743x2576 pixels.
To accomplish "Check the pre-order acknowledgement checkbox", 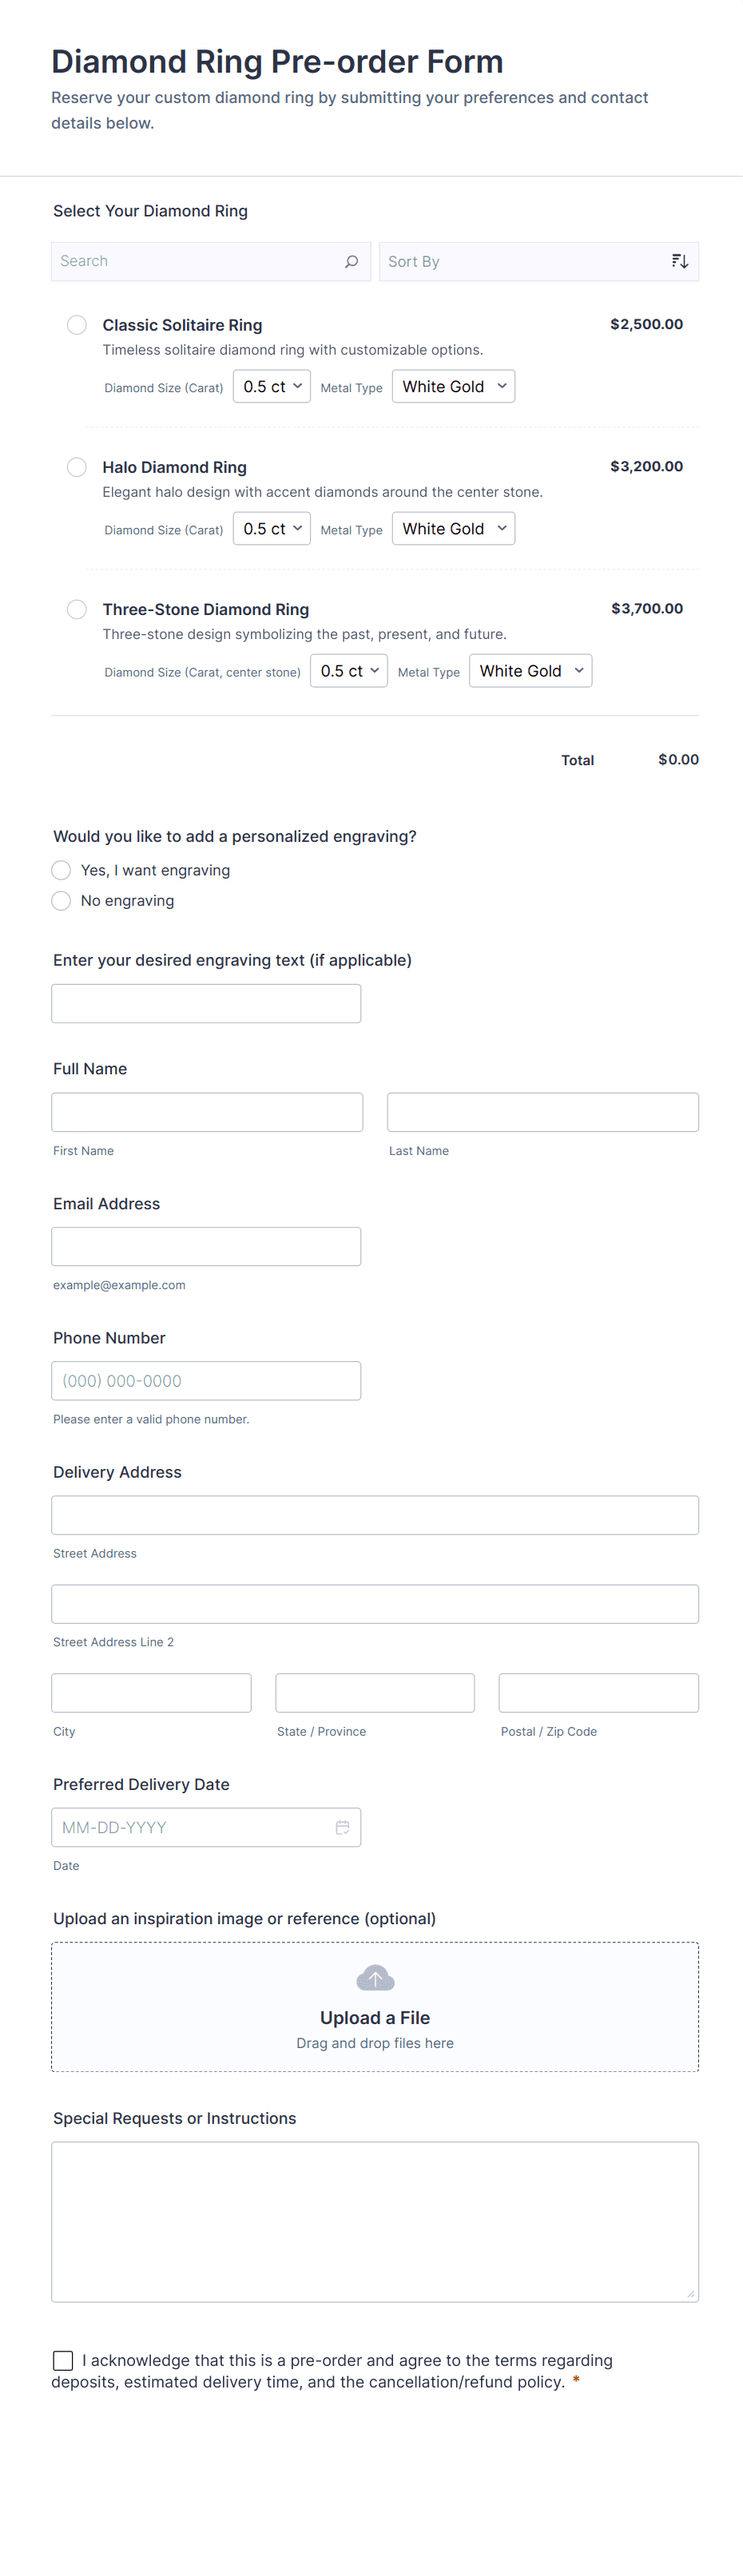I will tap(63, 2360).
